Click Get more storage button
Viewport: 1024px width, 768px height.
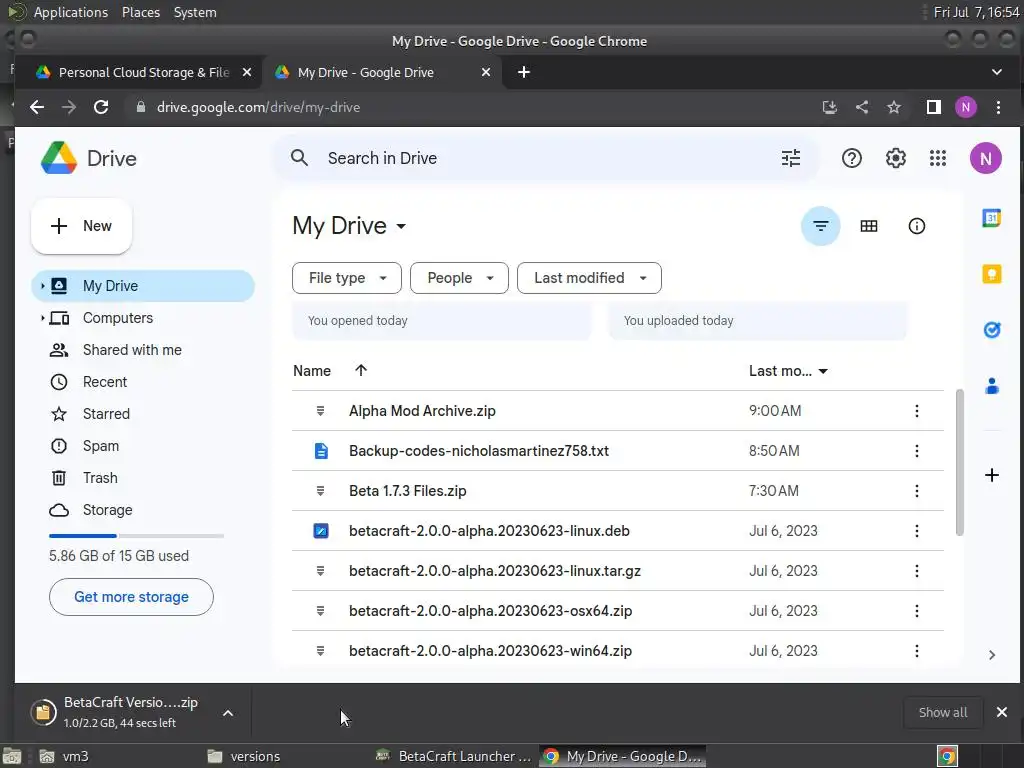pos(131,597)
